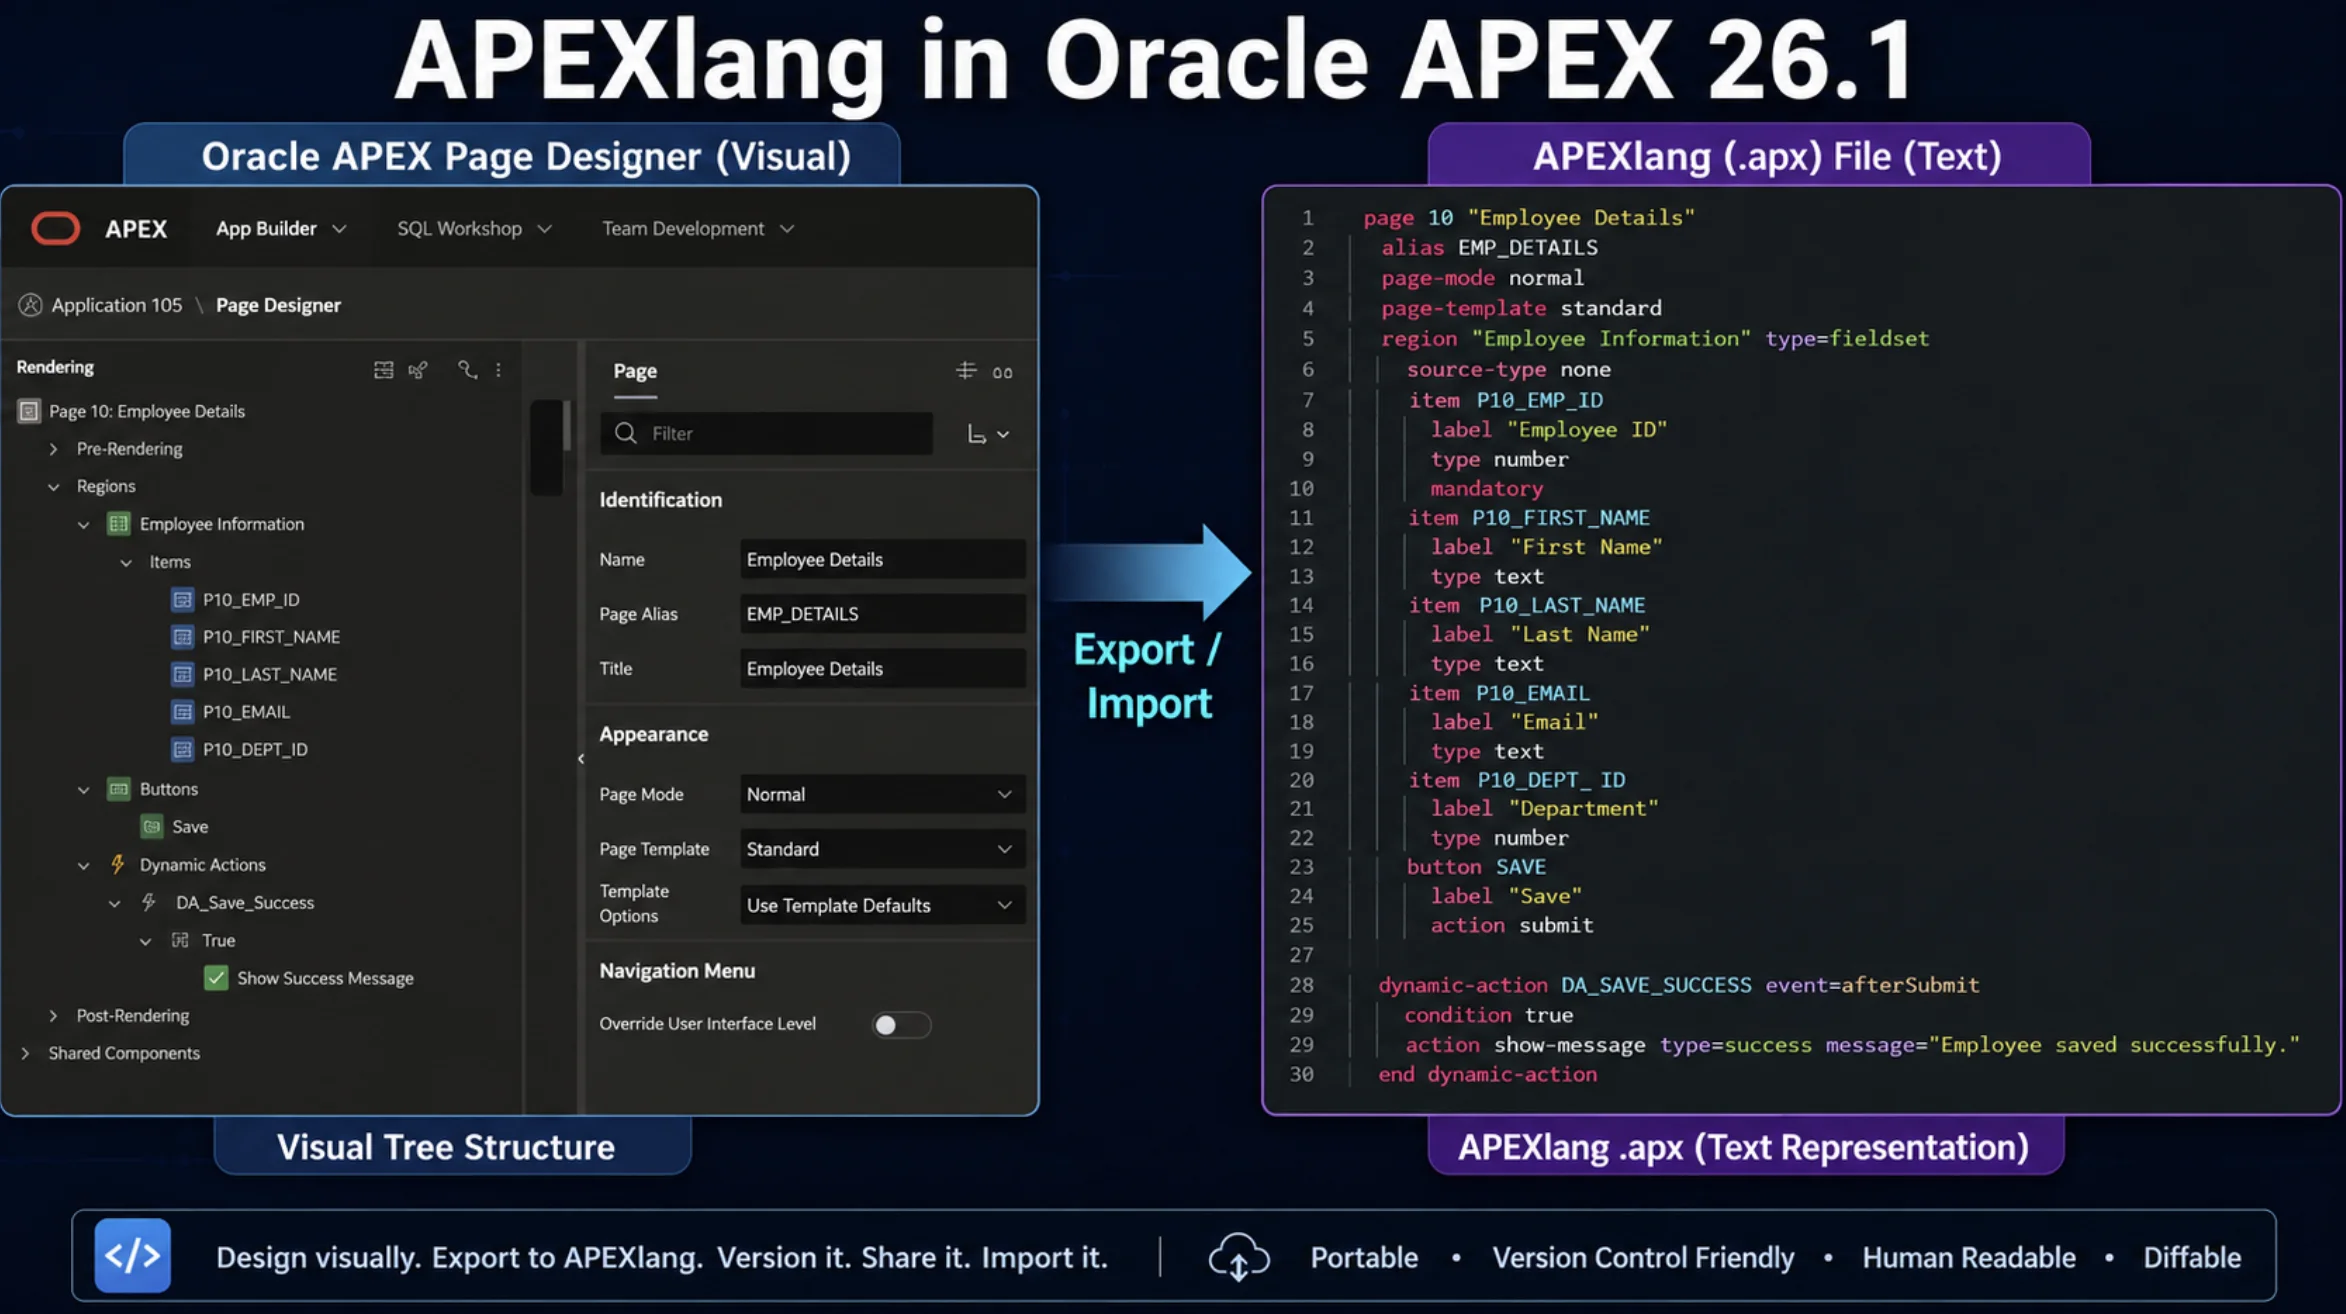Expand the Post-Rendering tree node

(53, 1015)
